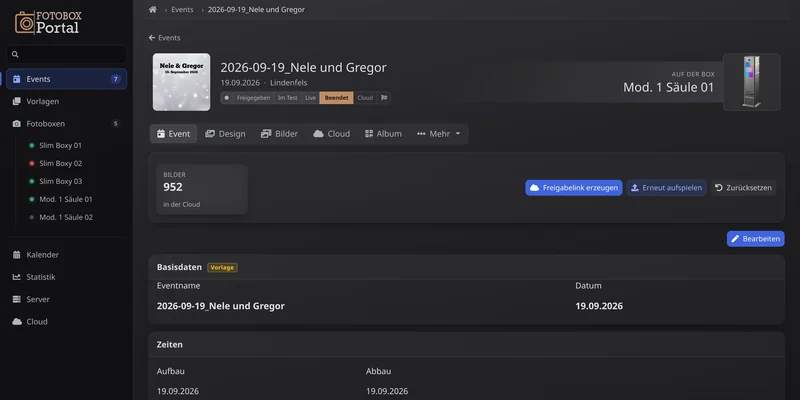Open Server in the sidebar

click(67, 299)
